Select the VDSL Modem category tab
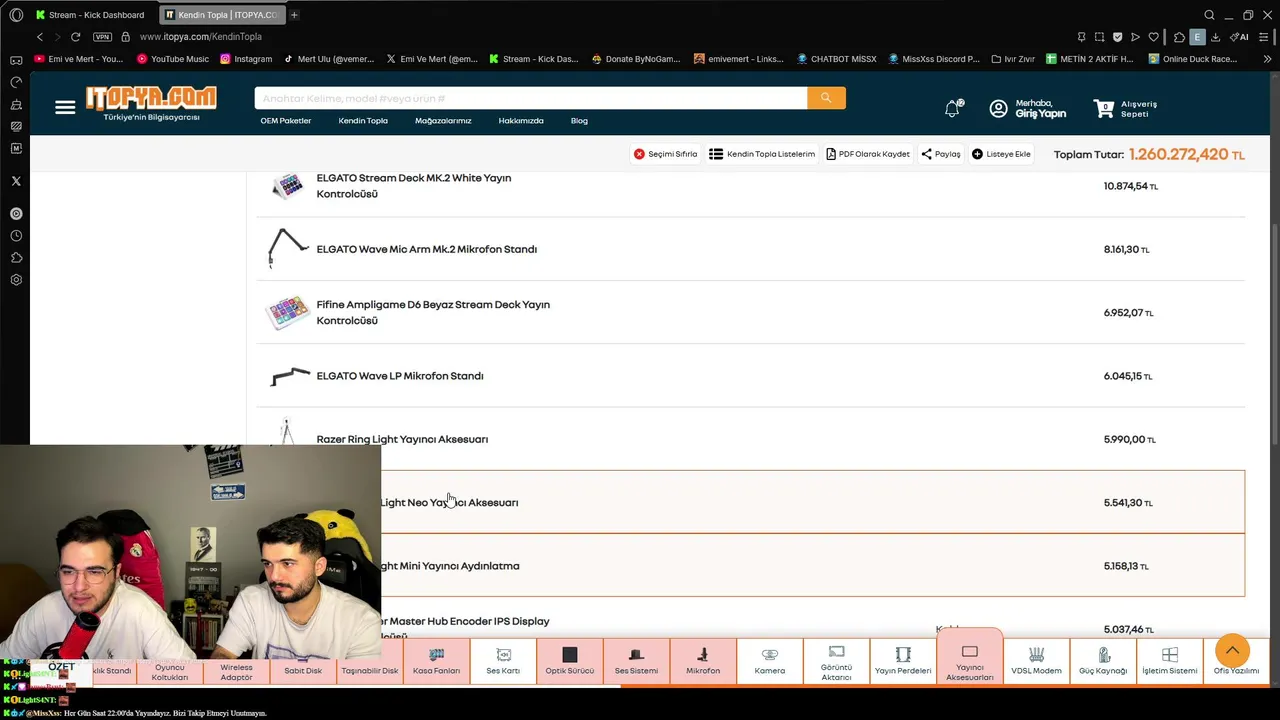Viewport: 1280px width, 720px height. [x=1036, y=661]
